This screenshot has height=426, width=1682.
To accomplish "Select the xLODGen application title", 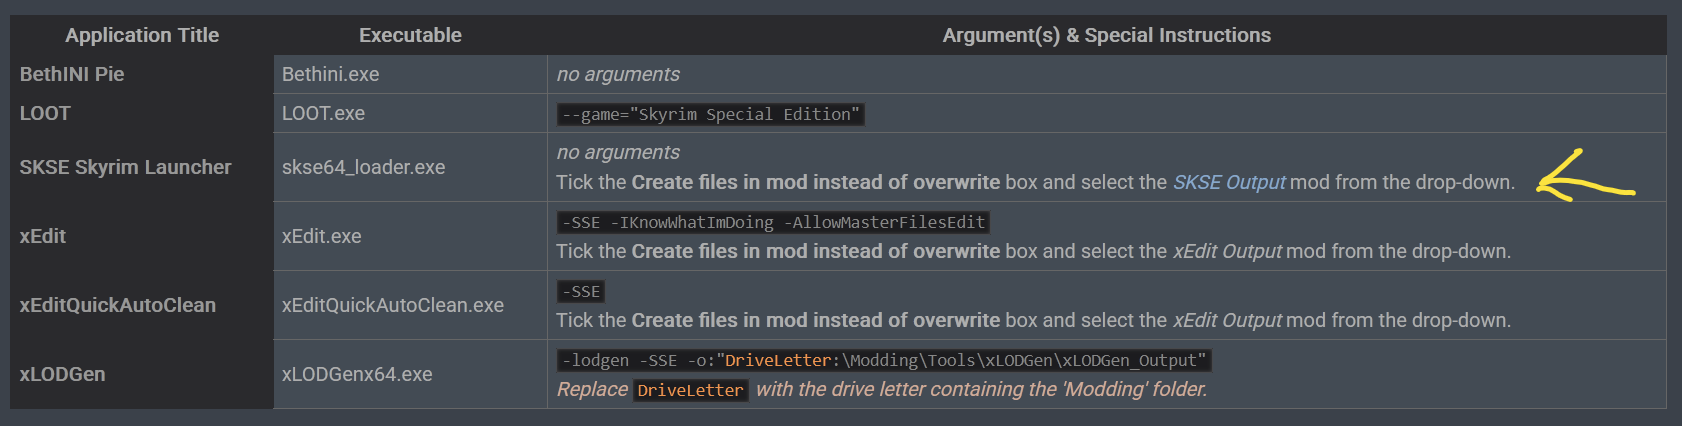I will pyautogui.click(x=62, y=374).
